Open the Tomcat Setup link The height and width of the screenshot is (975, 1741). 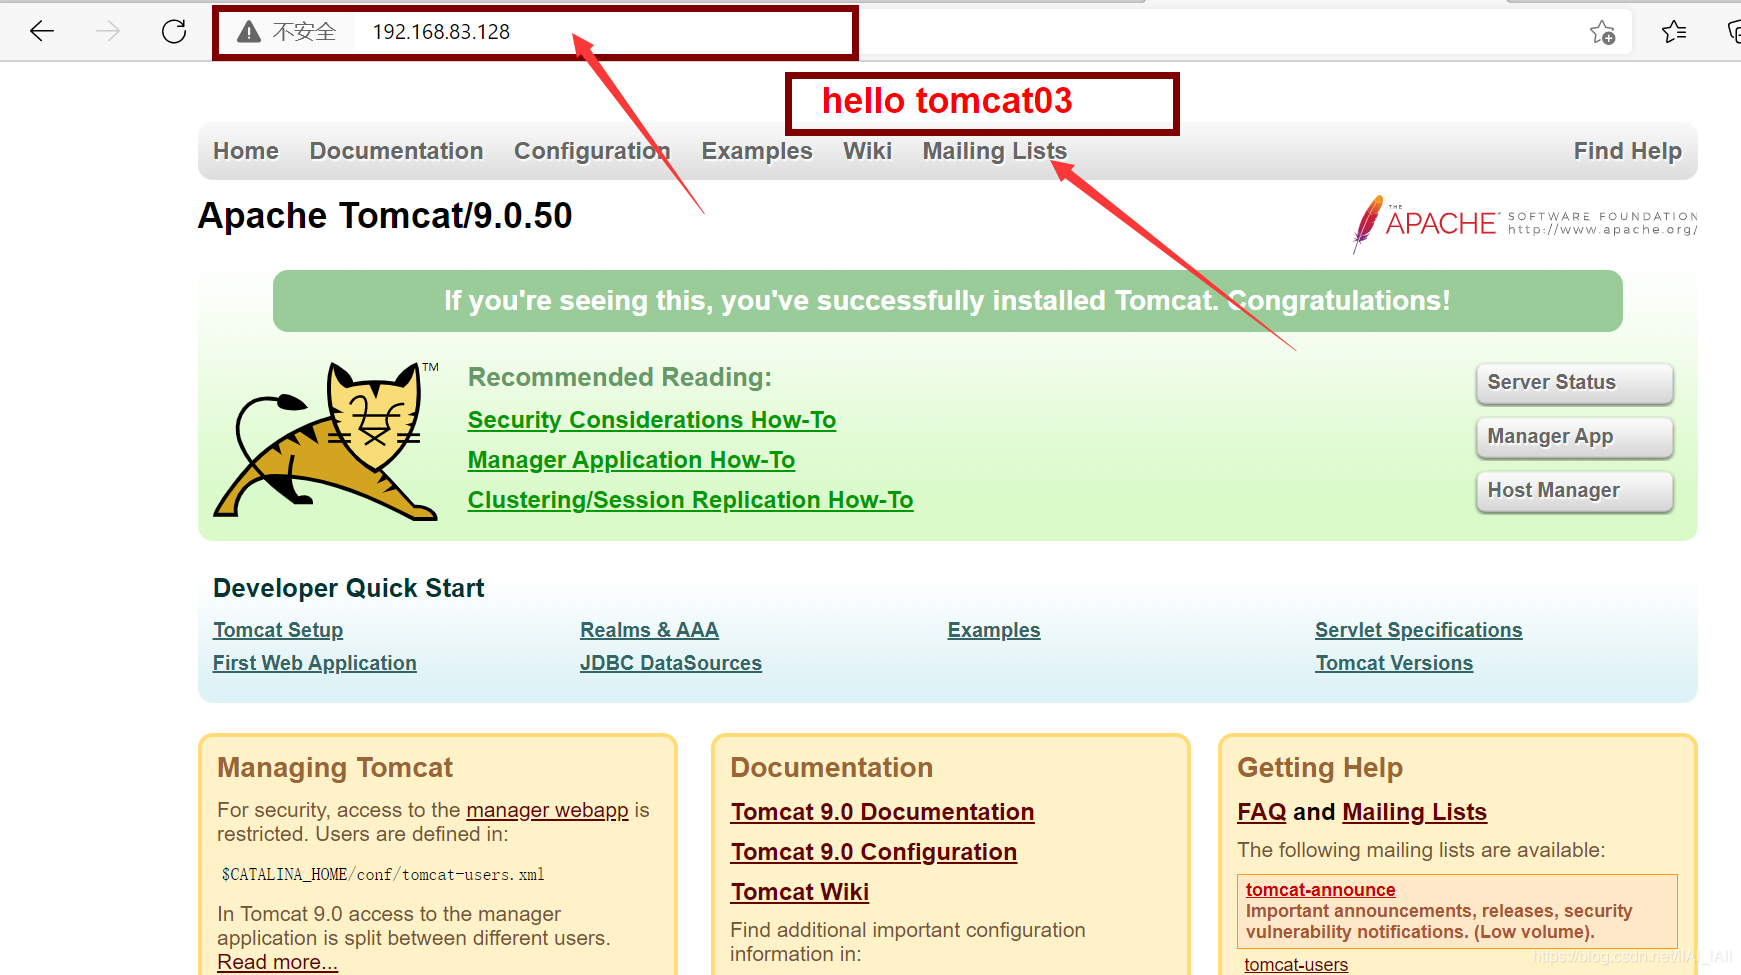point(278,630)
